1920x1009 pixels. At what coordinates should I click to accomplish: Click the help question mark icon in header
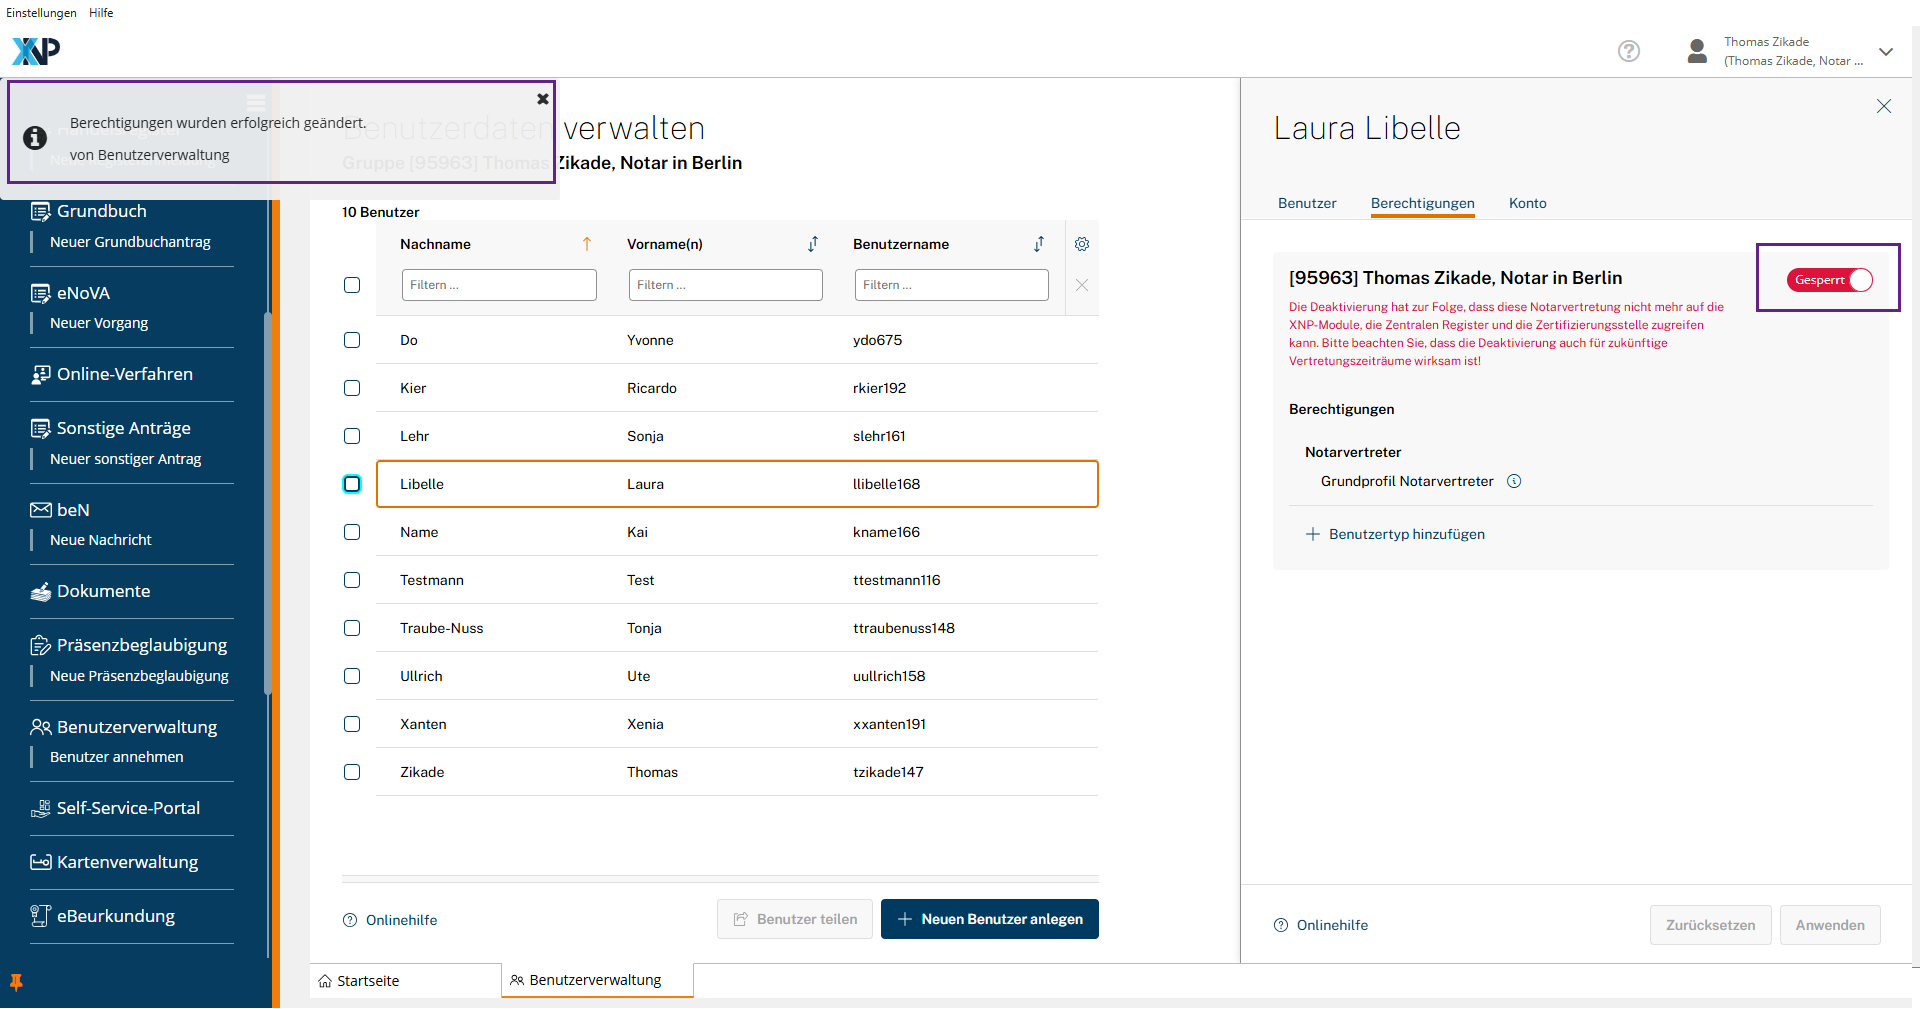click(x=1628, y=51)
